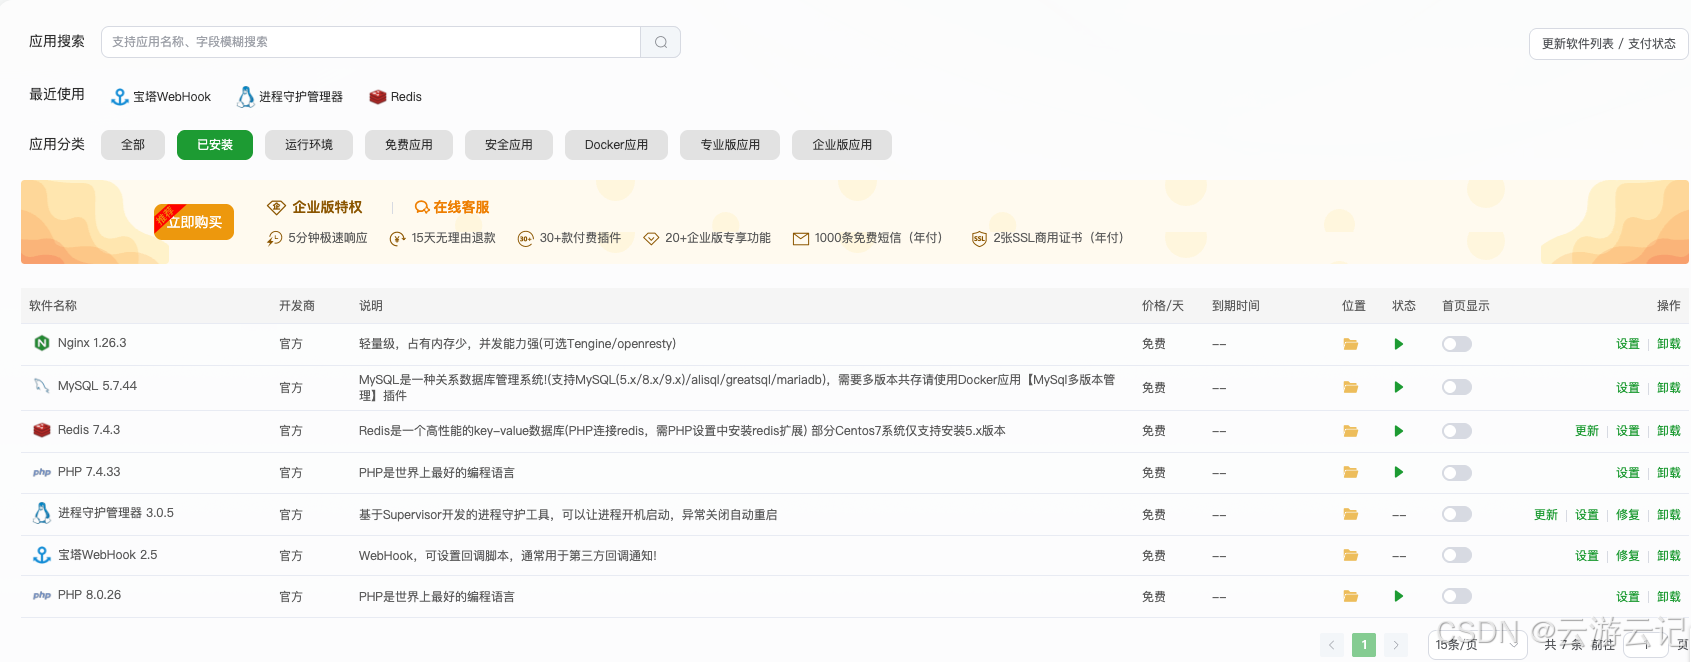Toggle homepage display for PHP 8.0.26

click(1457, 596)
